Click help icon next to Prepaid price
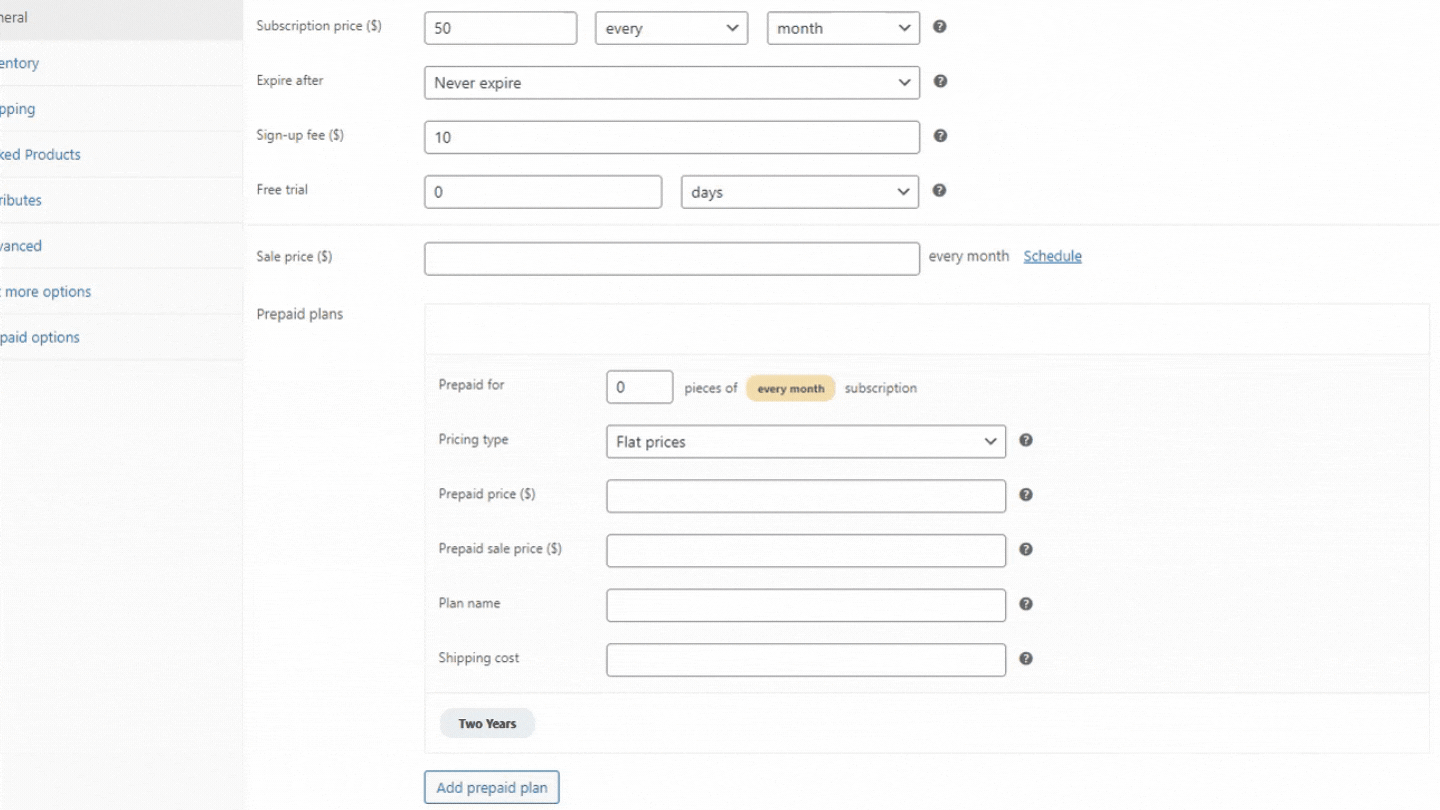 [1025, 495]
